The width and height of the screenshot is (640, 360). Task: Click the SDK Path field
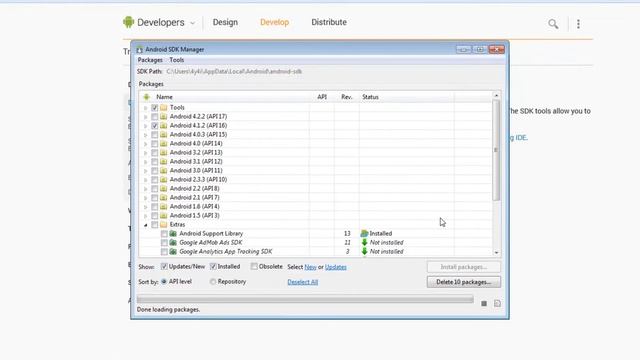[x=234, y=71]
